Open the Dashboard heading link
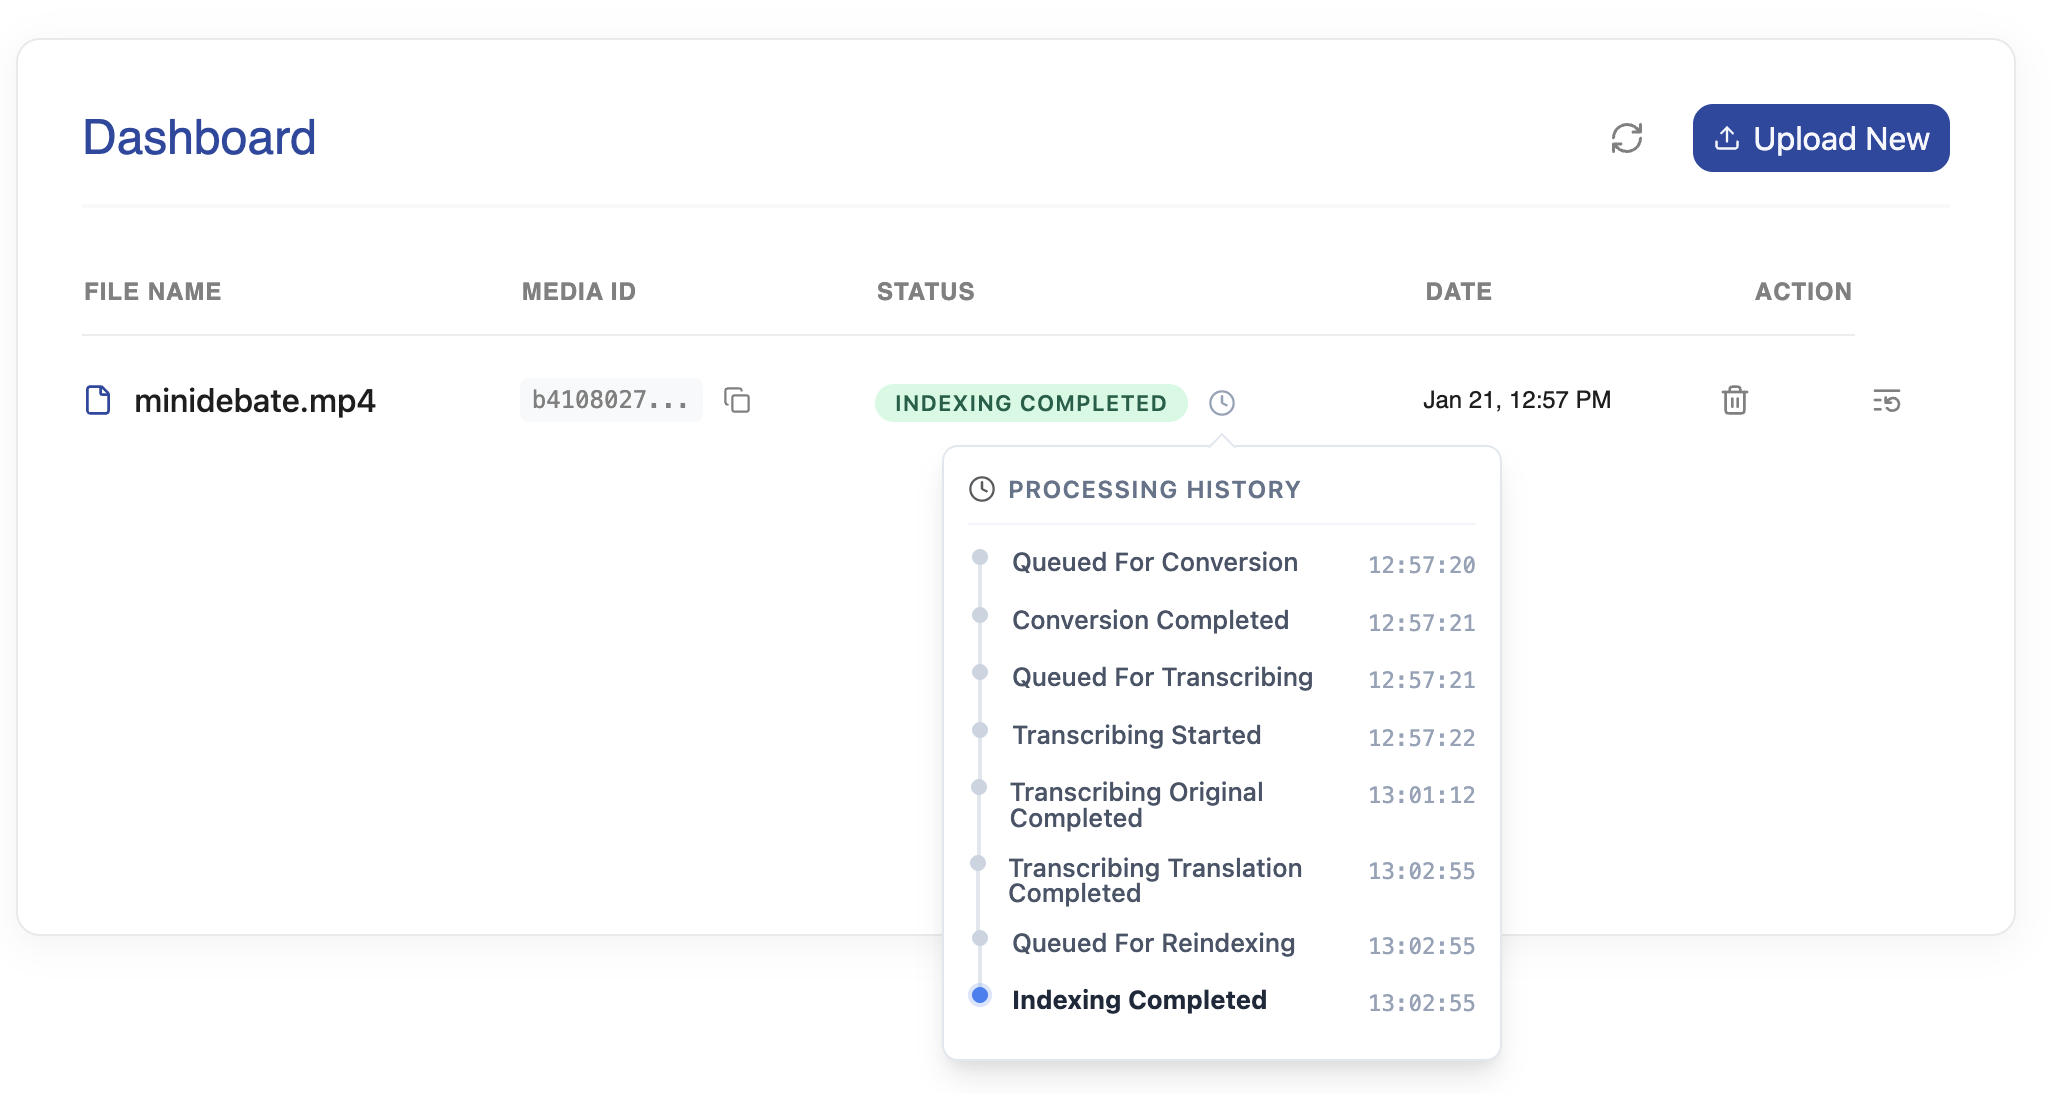 pyautogui.click(x=200, y=137)
